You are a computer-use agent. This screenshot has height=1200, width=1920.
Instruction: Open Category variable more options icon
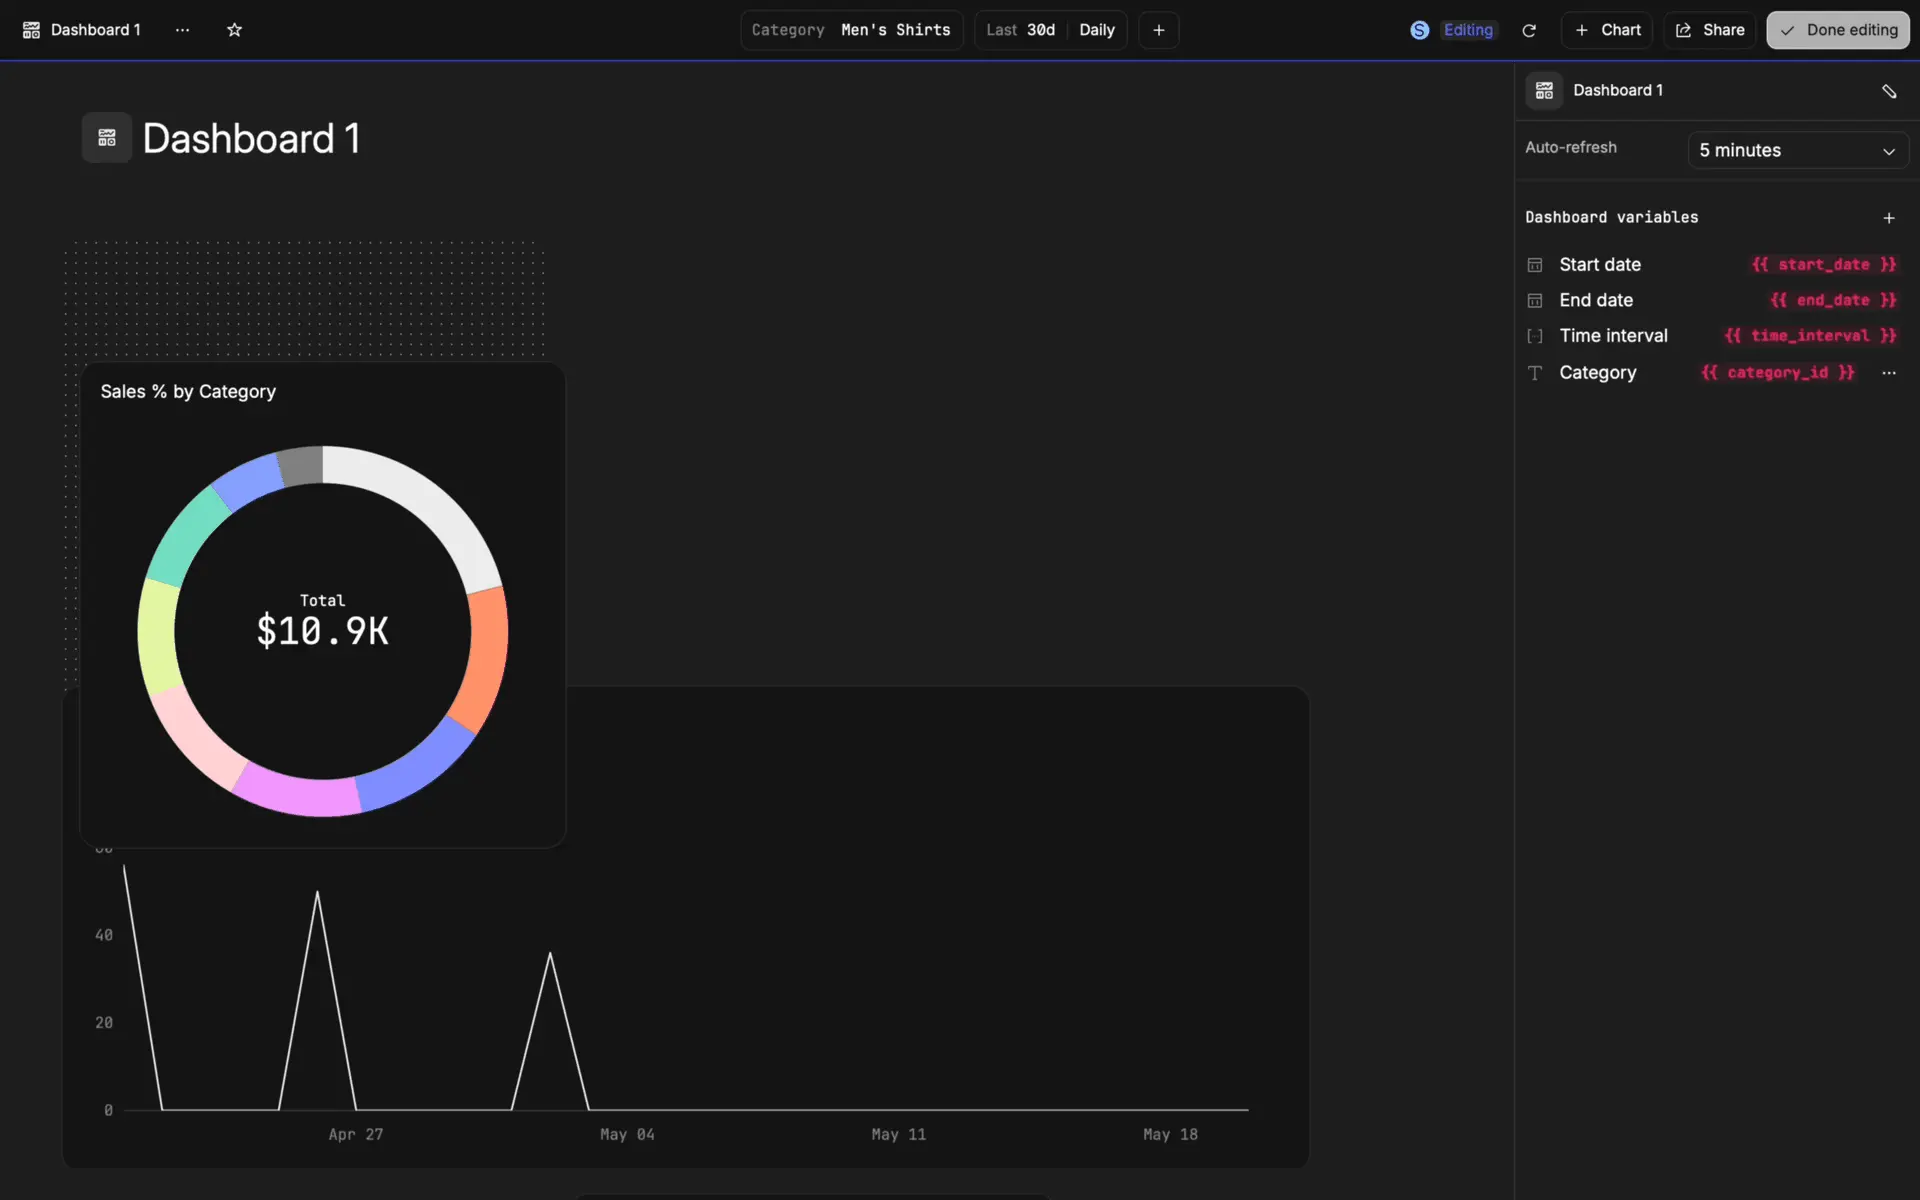(x=1888, y=373)
